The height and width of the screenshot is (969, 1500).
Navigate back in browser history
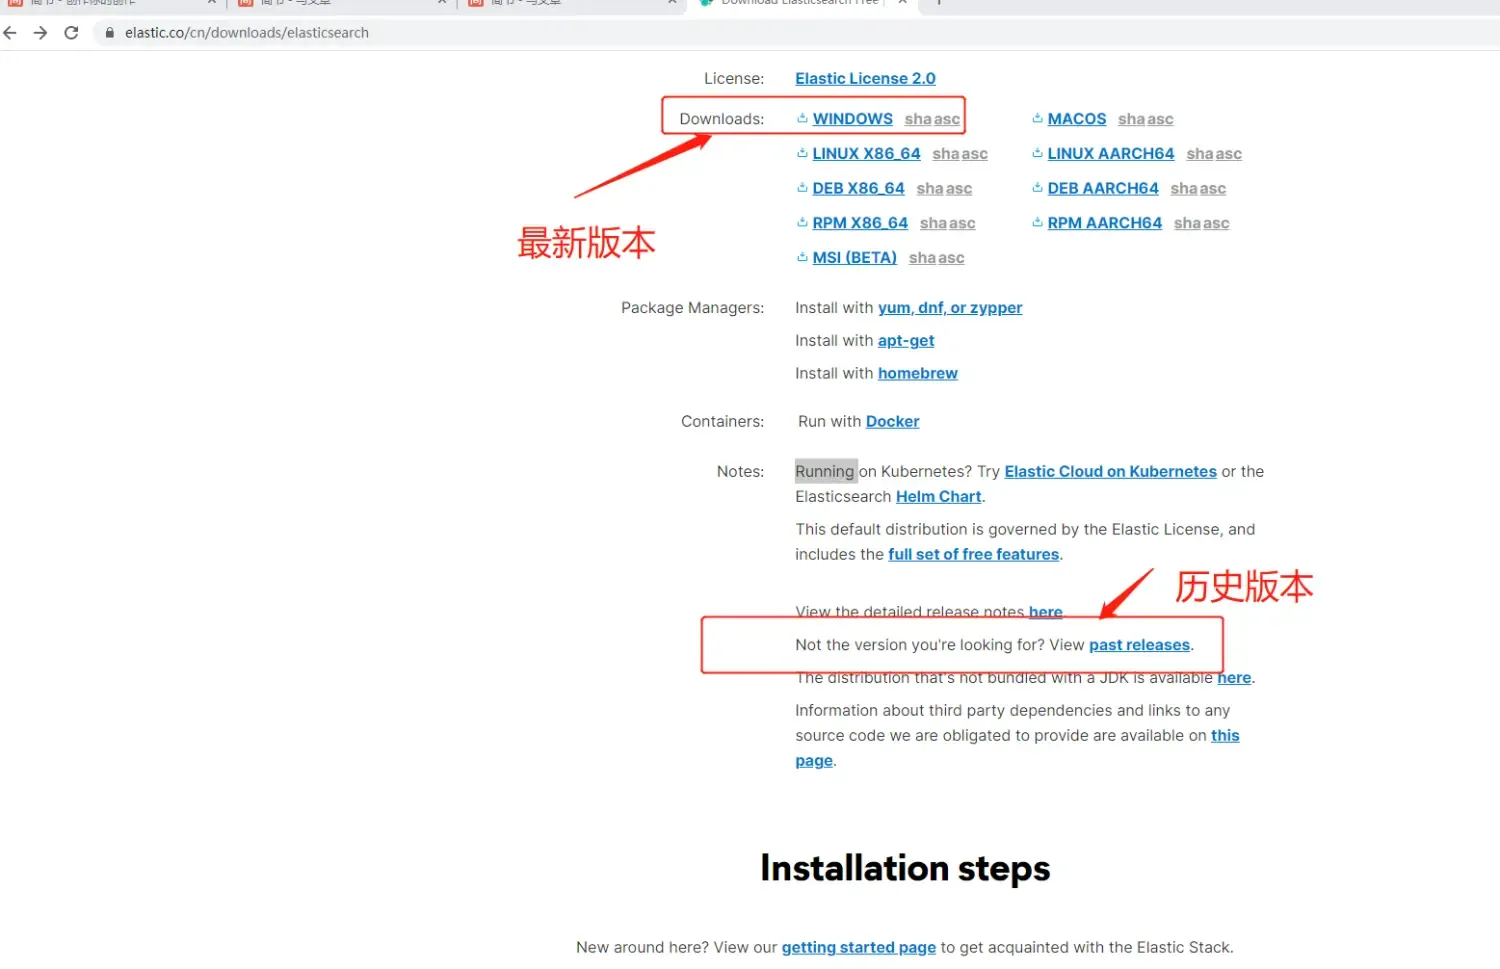click(10, 32)
